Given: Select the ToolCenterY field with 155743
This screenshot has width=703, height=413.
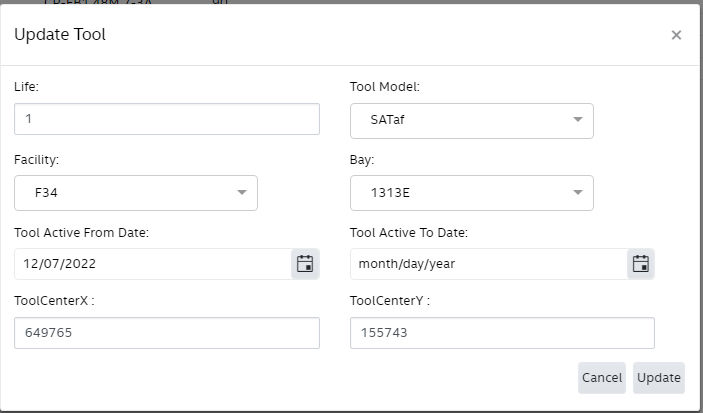Looking at the screenshot, I should (502, 333).
